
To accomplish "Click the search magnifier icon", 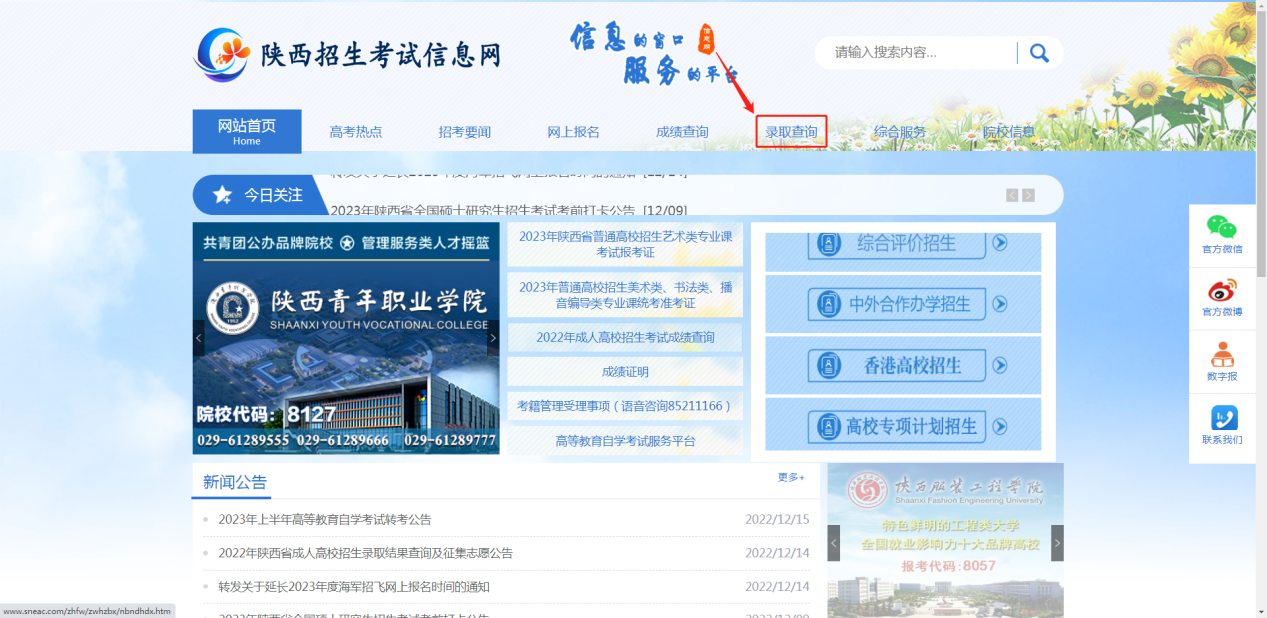I will point(1039,53).
